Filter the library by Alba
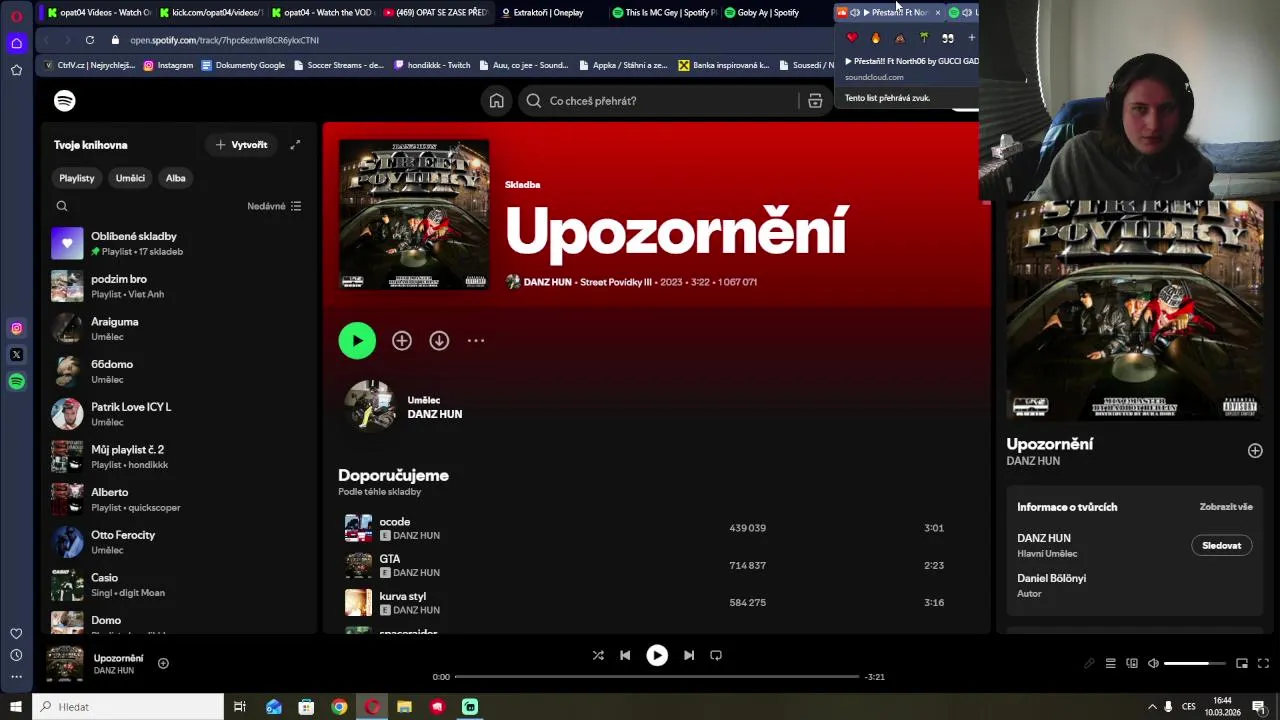1280x720 pixels. pyautogui.click(x=176, y=178)
